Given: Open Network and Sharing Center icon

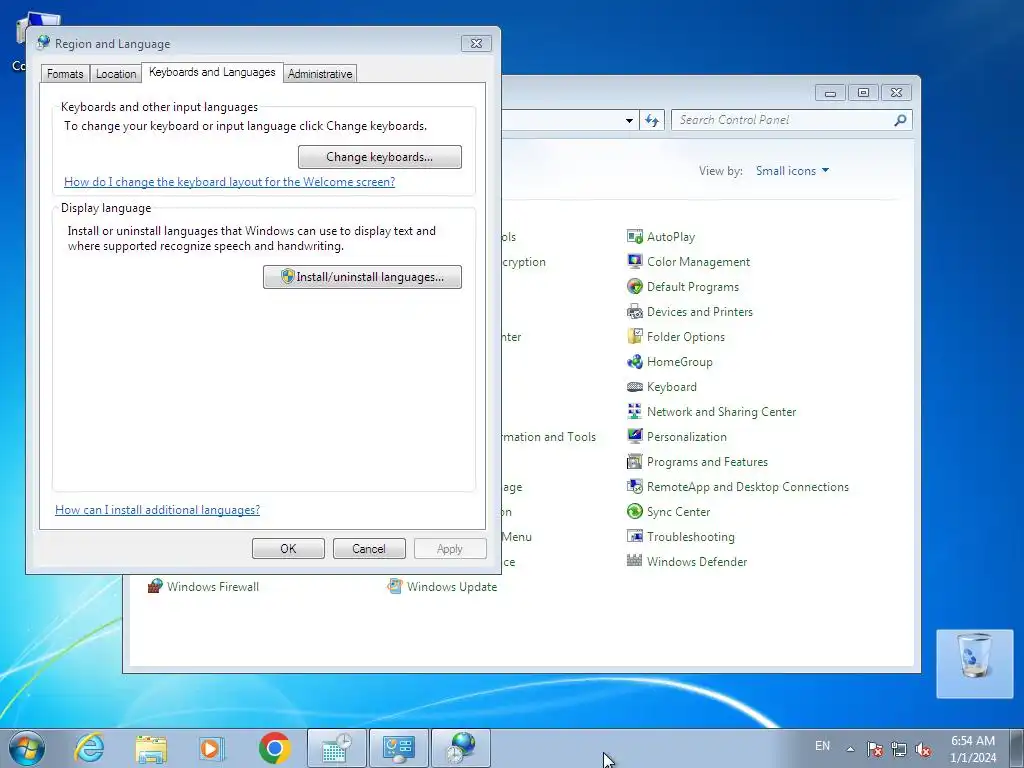Looking at the screenshot, I should (634, 411).
